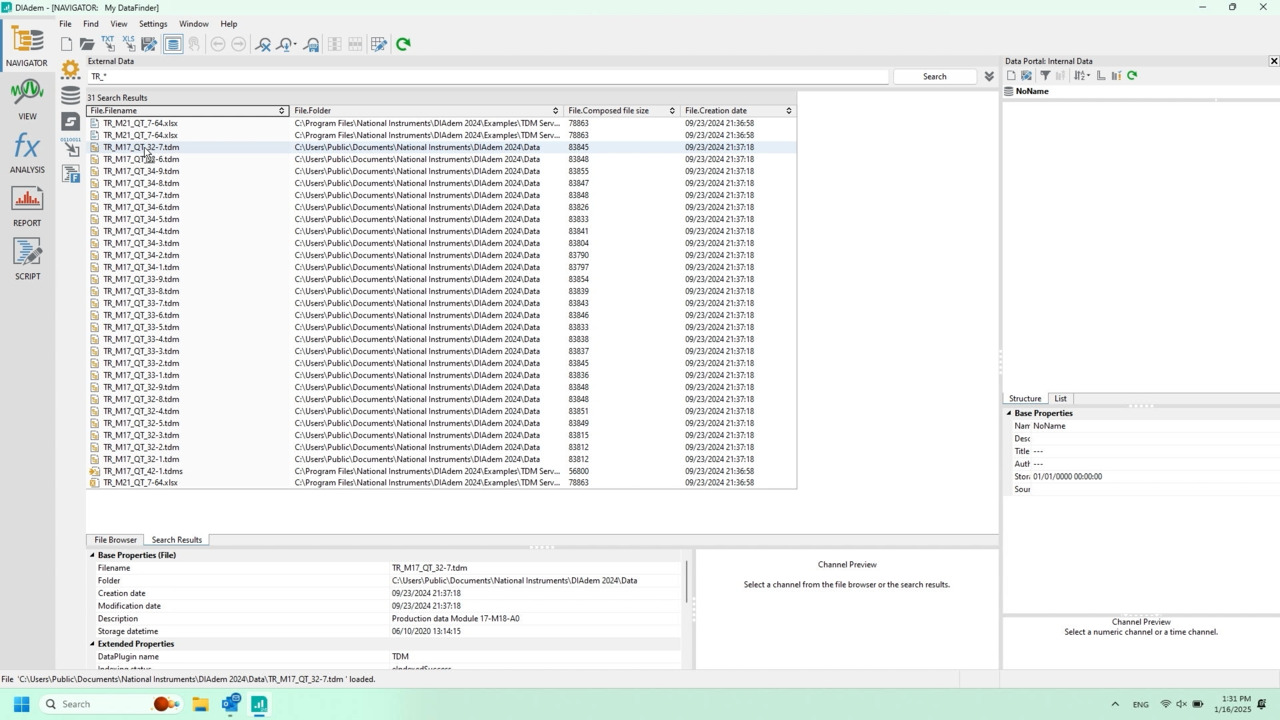The height and width of the screenshot is (720, 1280).
Task: Click the search query input field
Action: (487, 76)
